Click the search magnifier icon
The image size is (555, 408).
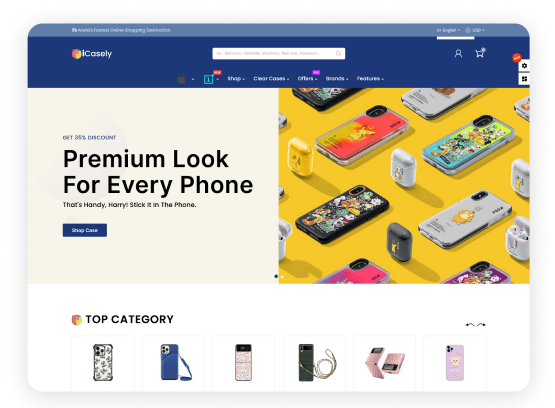338,53
